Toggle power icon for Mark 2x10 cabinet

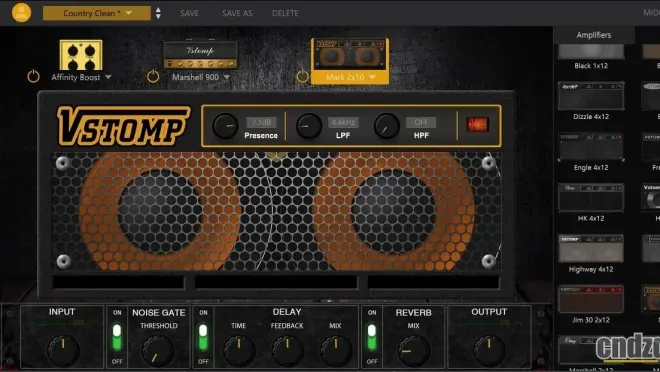[302, 76]
